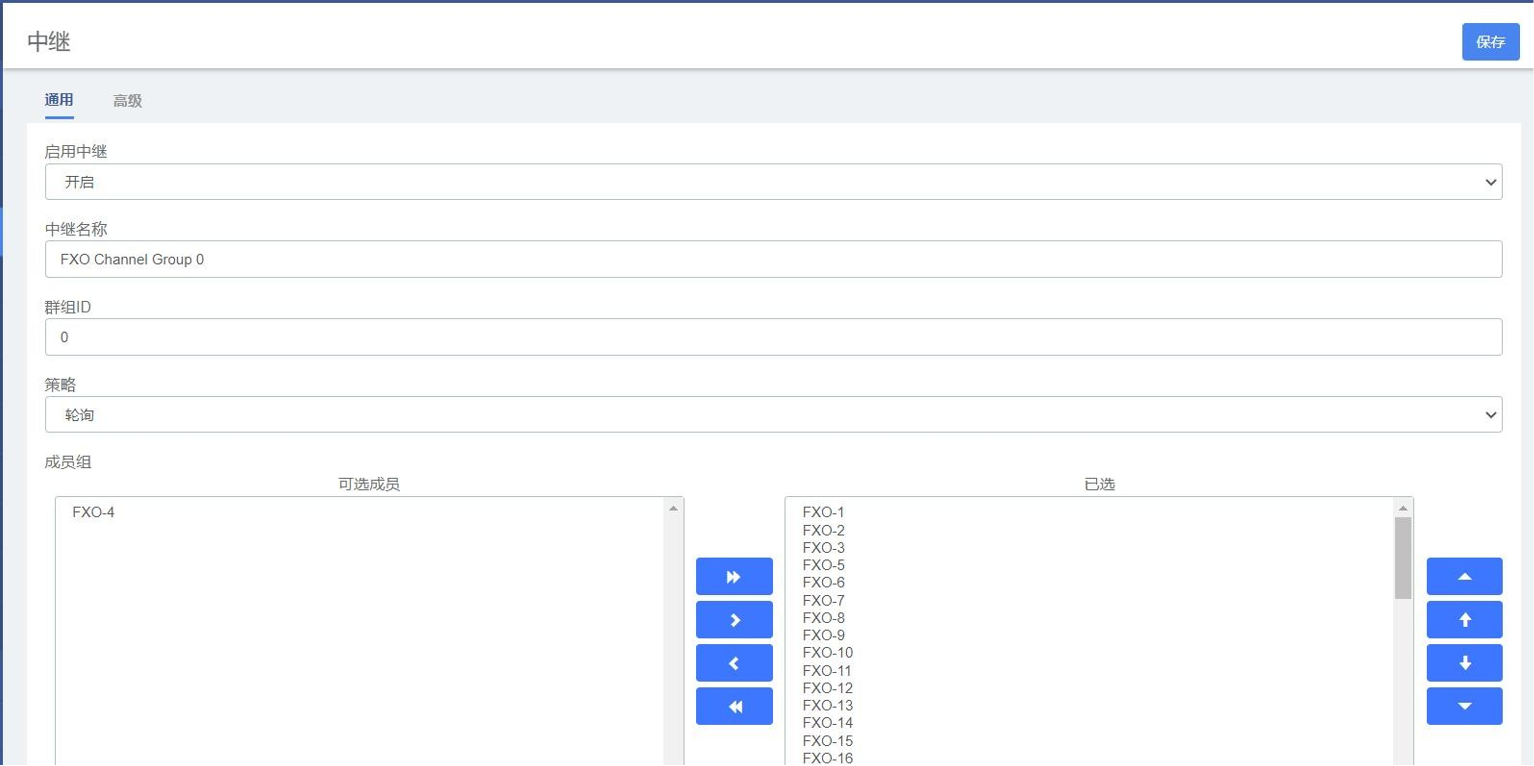Expand the 策略 dropdown showing 轮询
This screenshot has height=766, width=1534.
coord(773,415)
